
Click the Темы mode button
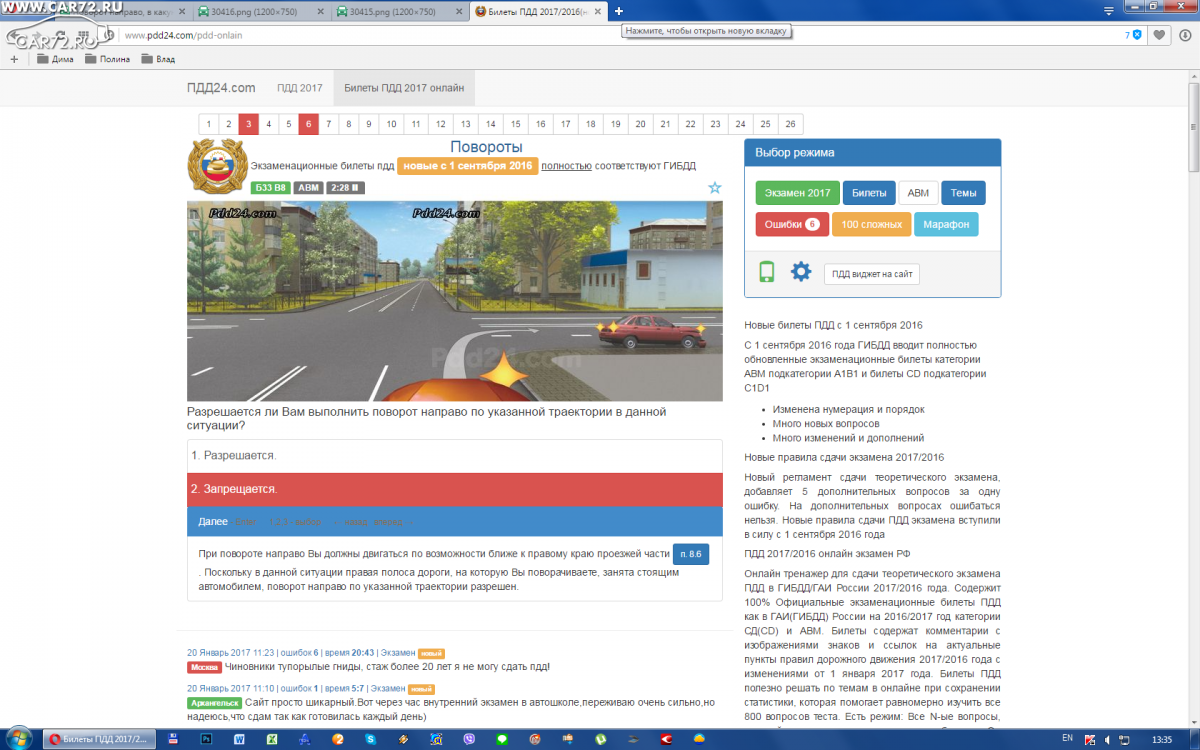(x=963, y=193)
